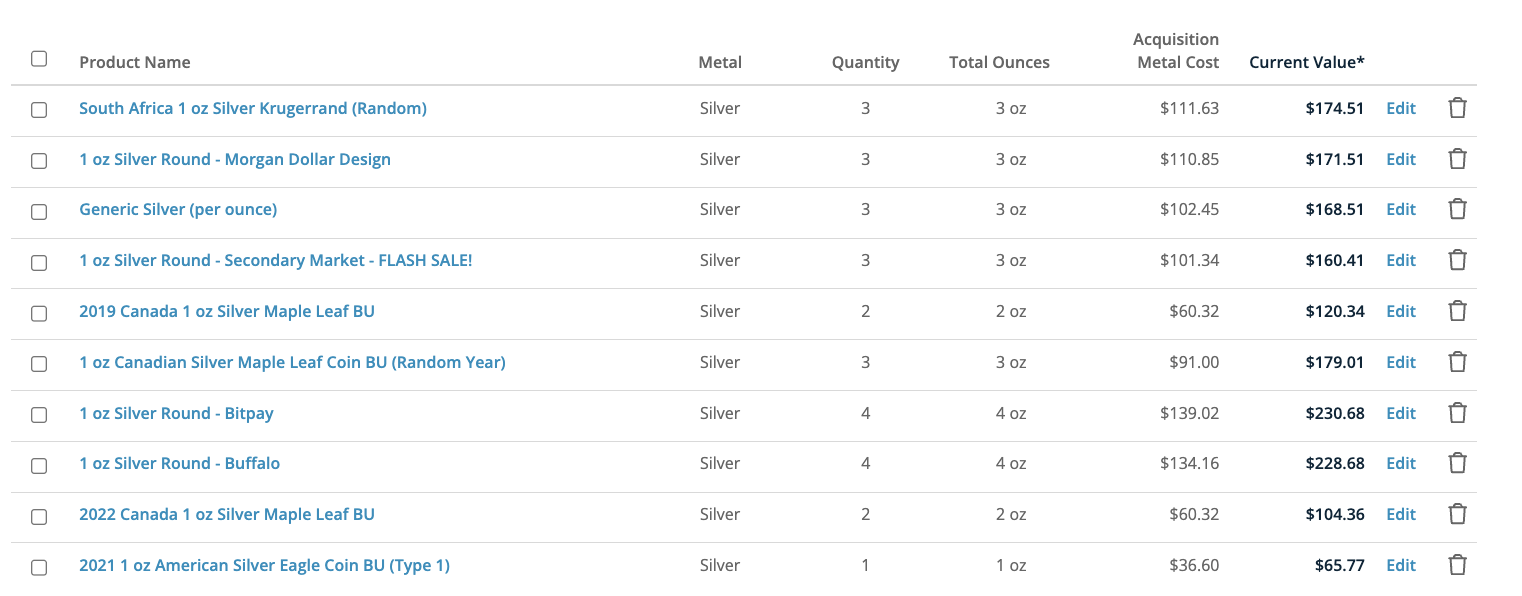This screenshot has width=1522, height=596.
Task: Remove the Generic Silver (per ounce) entry
Action: 1457,209
